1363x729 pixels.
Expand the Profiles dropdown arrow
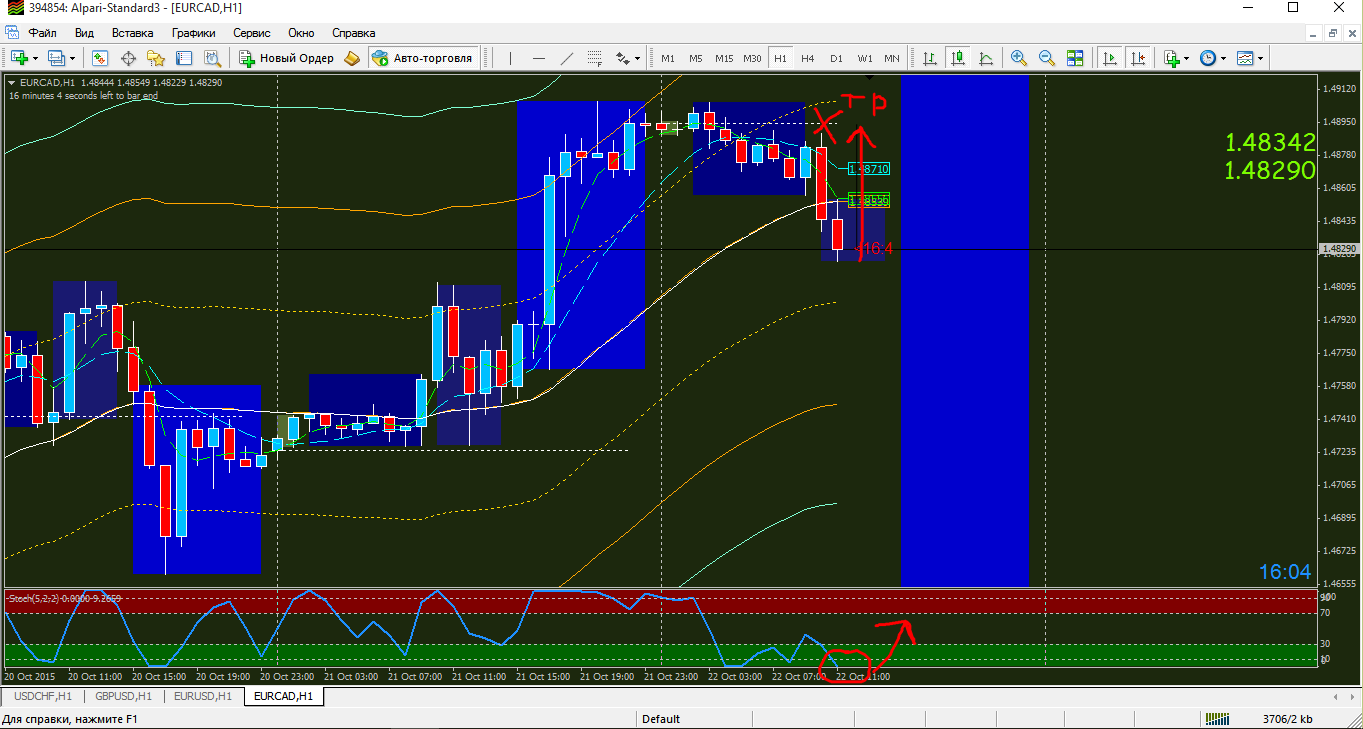pos(71,58)
